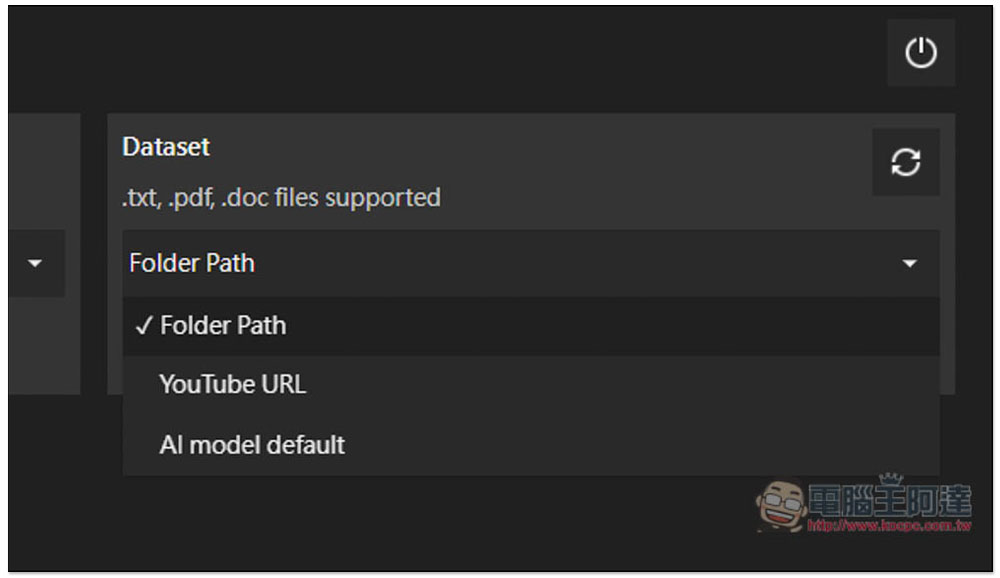Expand the left panel dropdown arrow
This screenshot has height=578, width=1000.
[35, 263]
